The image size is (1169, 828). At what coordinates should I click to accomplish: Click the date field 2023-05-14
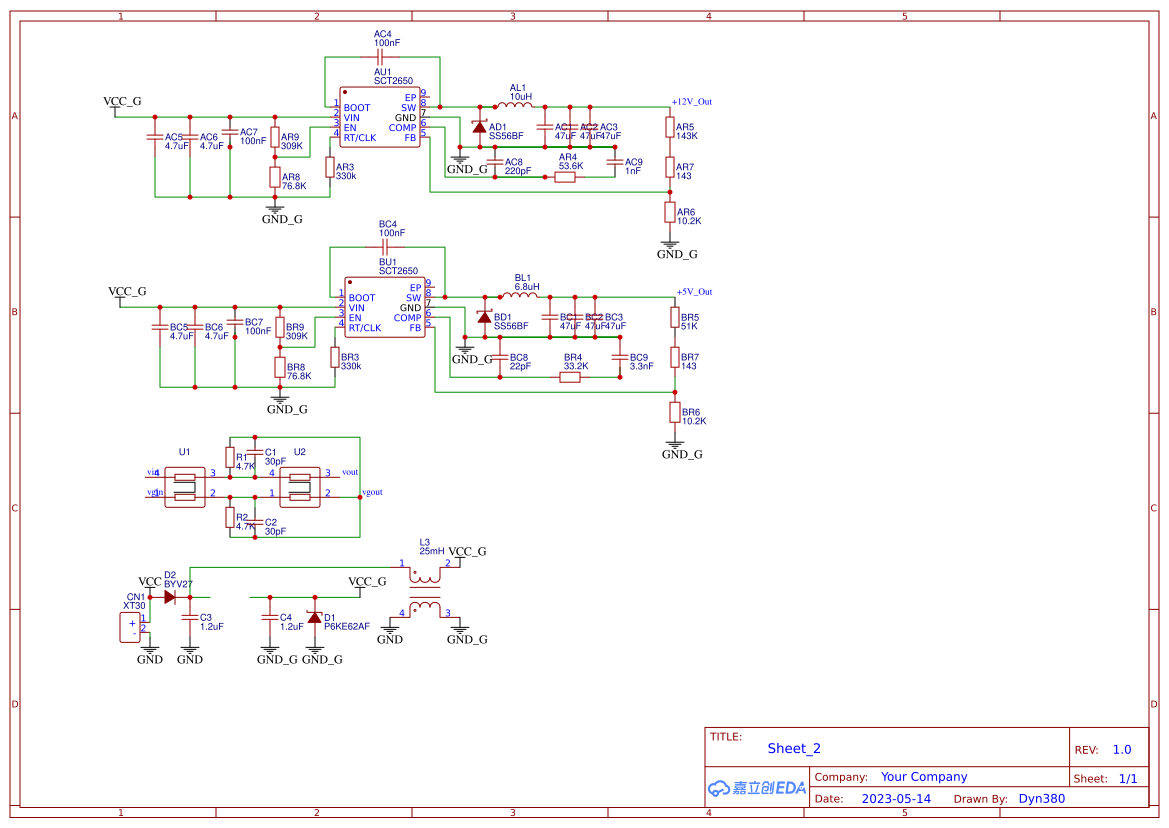(x=897, y=798)
